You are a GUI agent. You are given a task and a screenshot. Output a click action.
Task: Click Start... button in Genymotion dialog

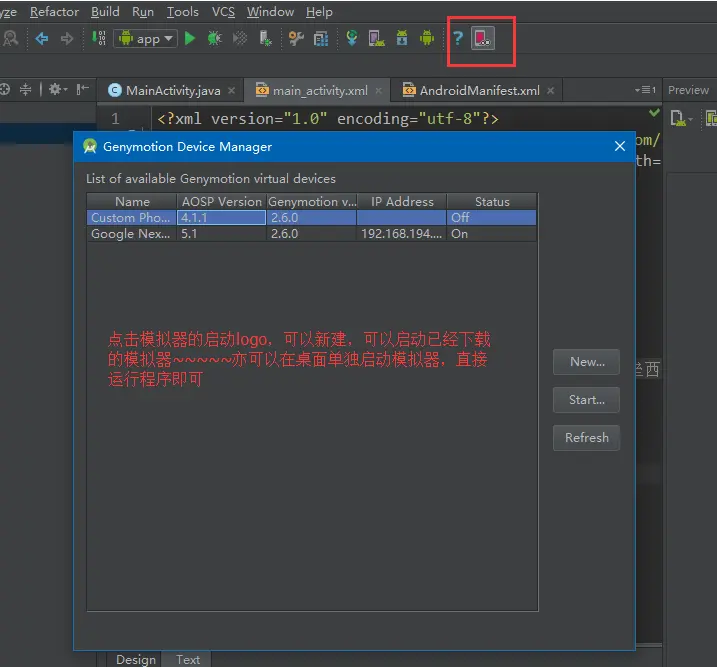[587, 400]
